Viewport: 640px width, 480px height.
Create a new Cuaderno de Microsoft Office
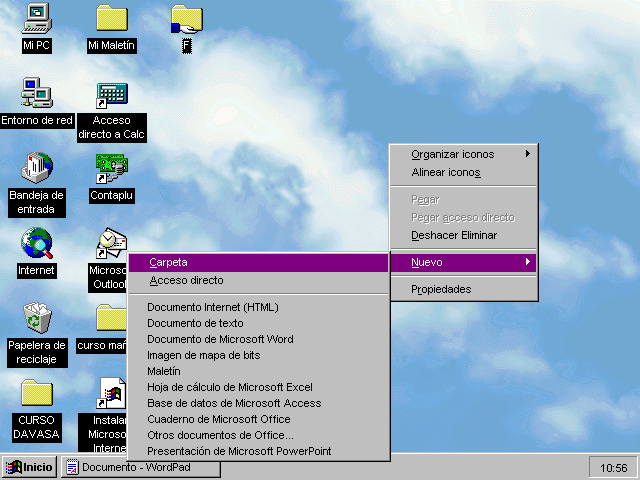[258, 419]
